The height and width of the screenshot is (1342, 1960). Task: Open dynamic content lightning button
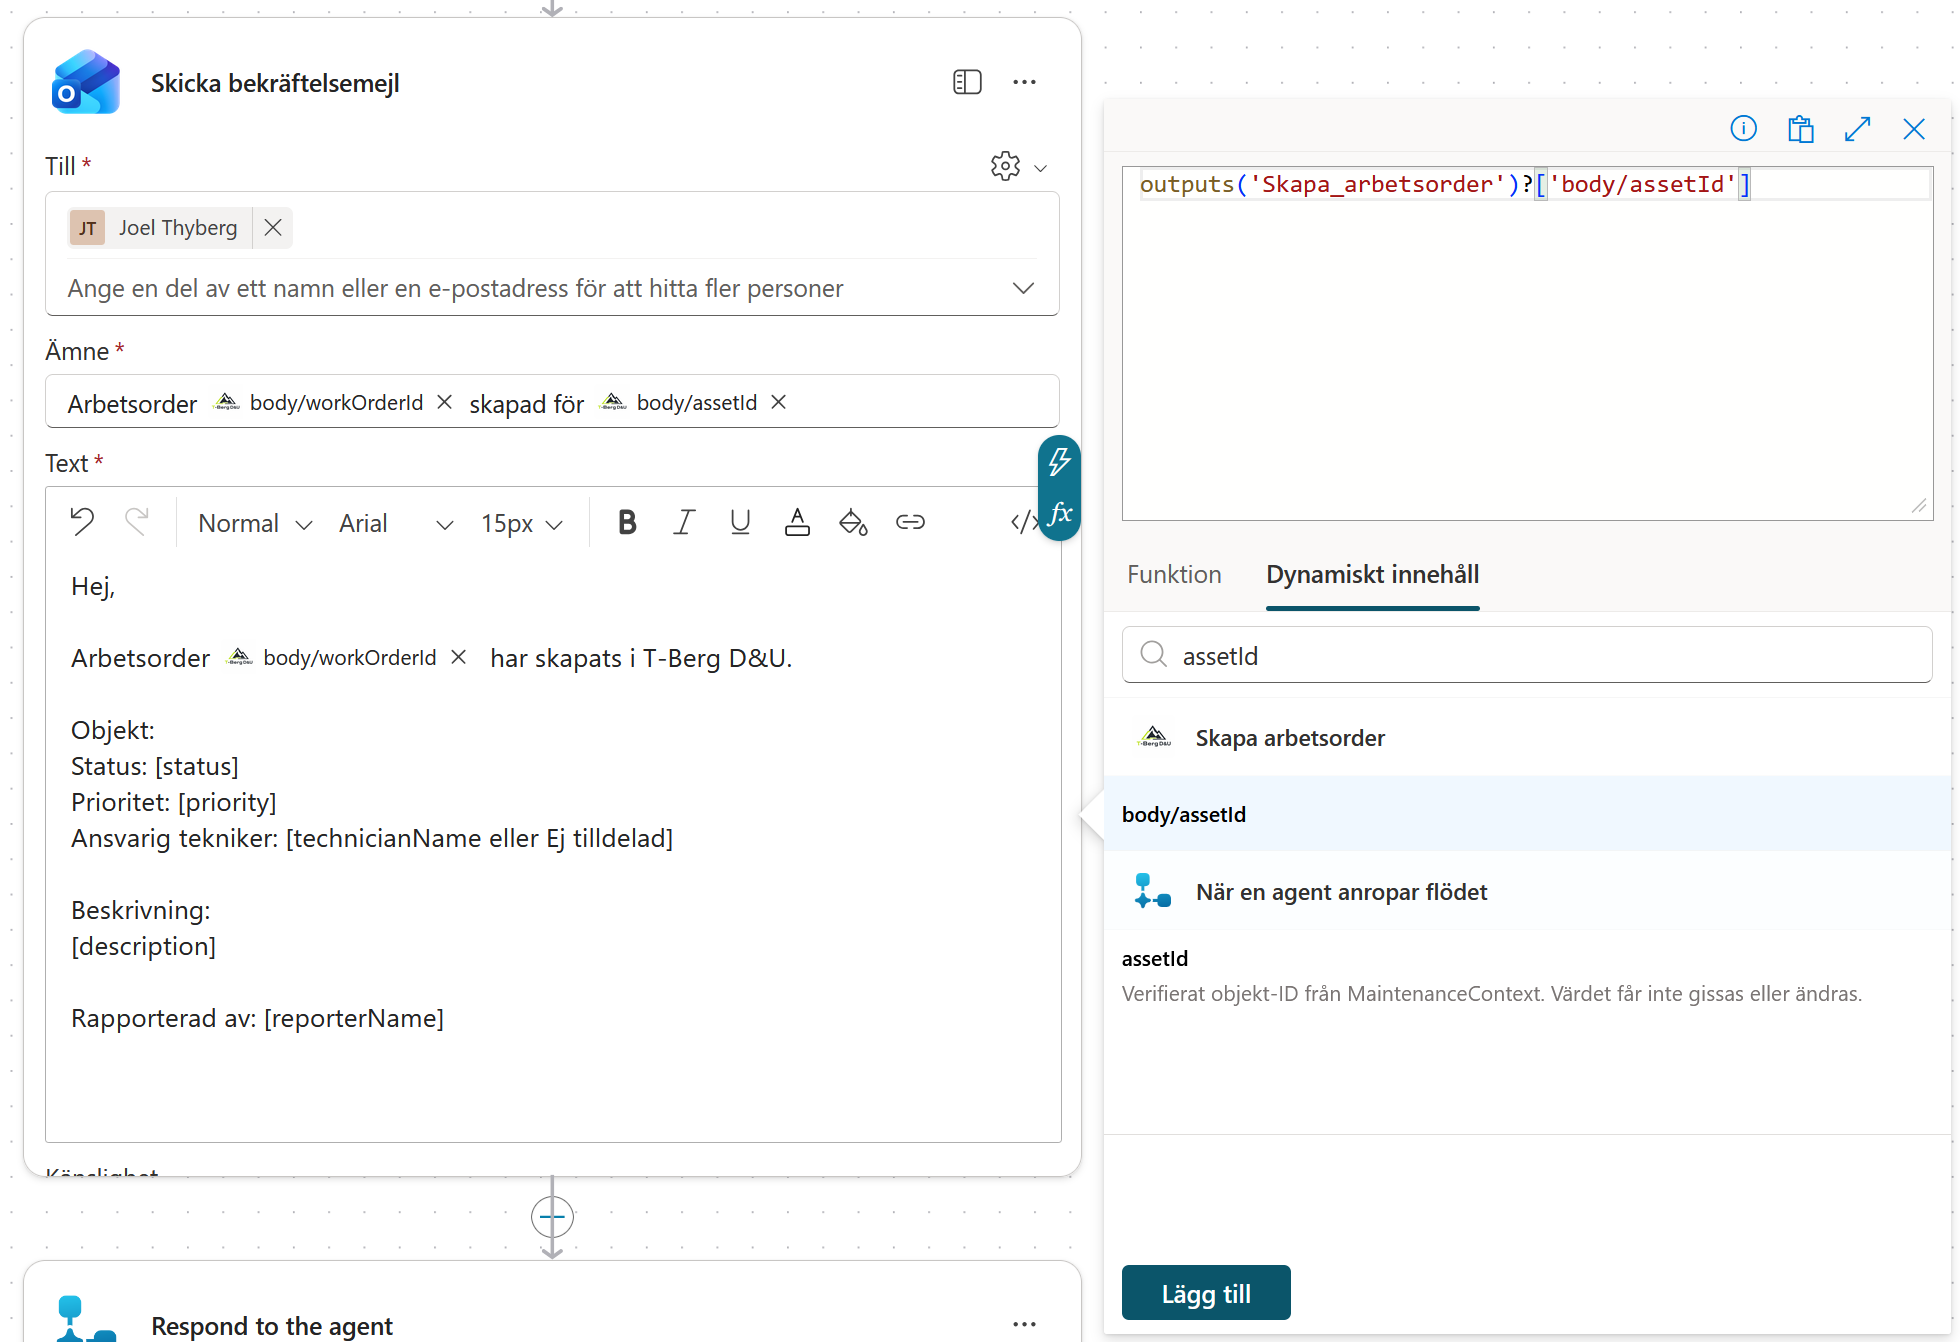coord(1060,462)
